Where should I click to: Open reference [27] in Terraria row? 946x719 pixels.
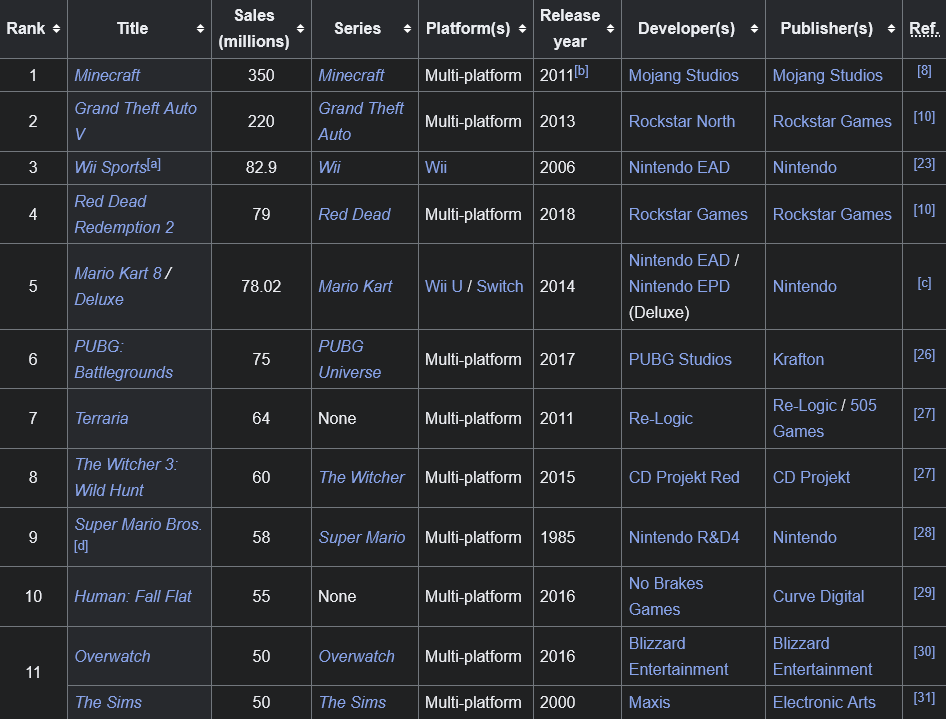[924, 413]
